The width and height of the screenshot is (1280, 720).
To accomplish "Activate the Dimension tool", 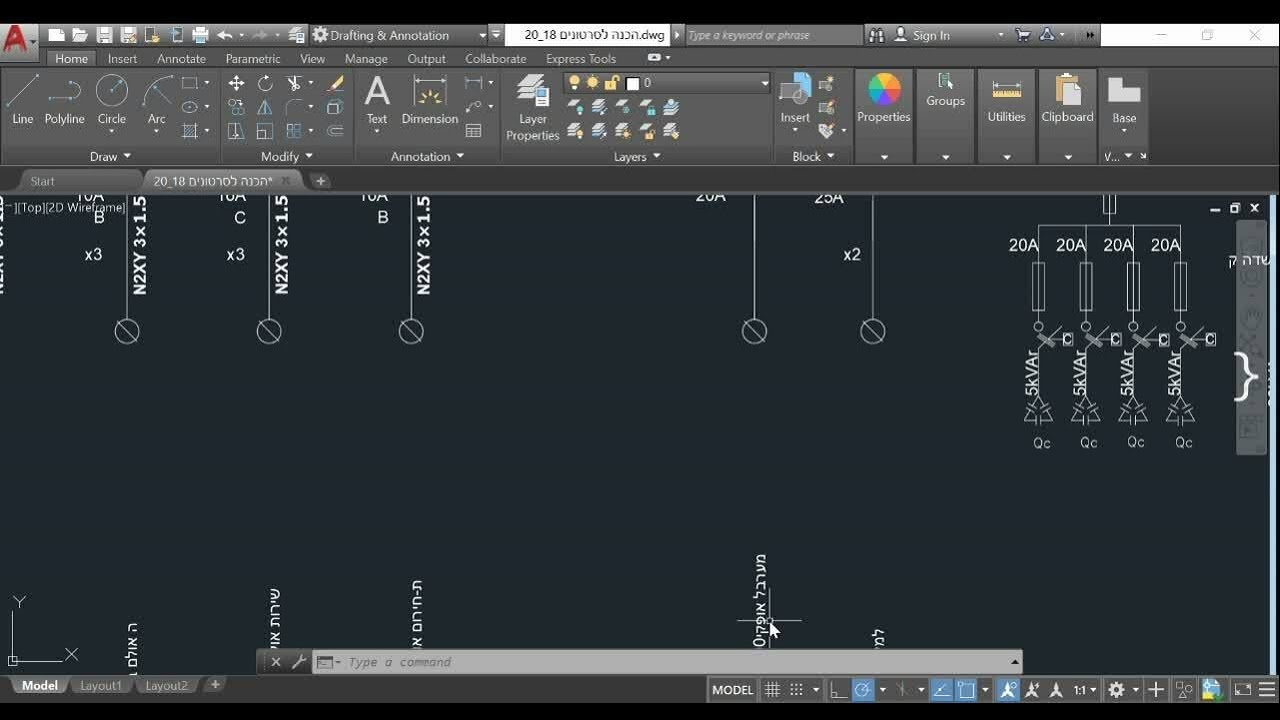I will [430, 100].
